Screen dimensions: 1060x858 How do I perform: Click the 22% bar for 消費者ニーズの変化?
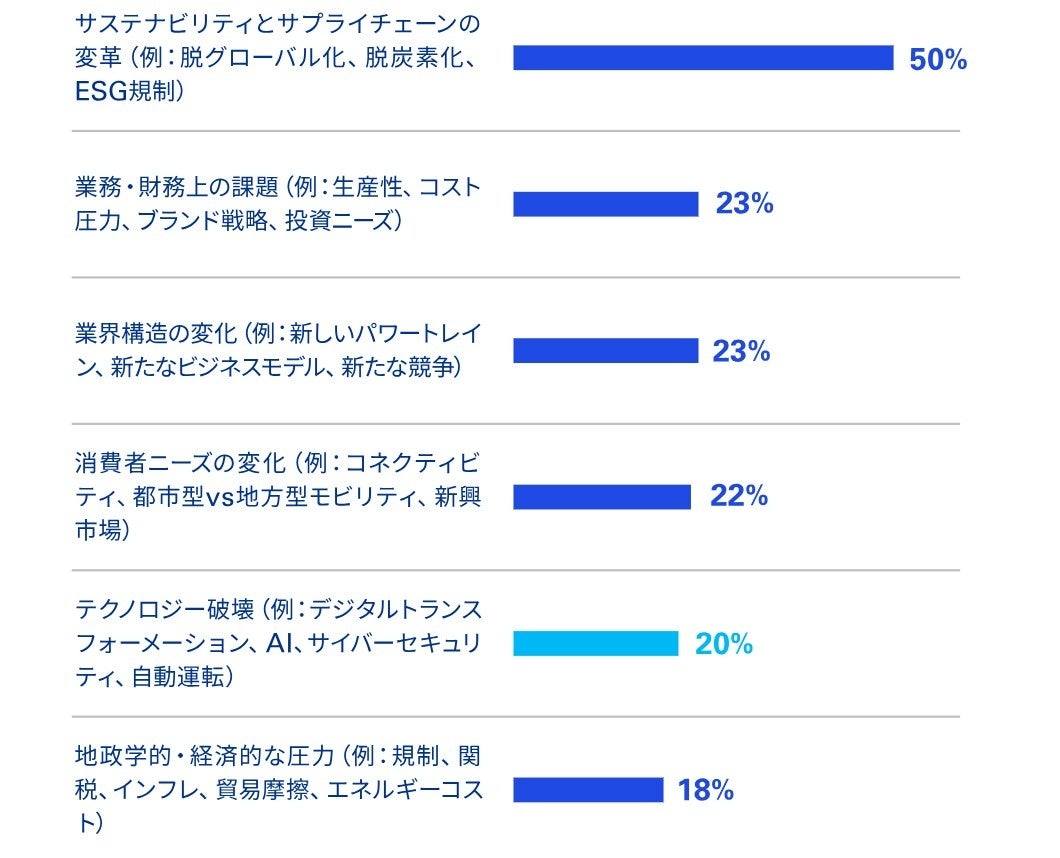click(601, 497)
